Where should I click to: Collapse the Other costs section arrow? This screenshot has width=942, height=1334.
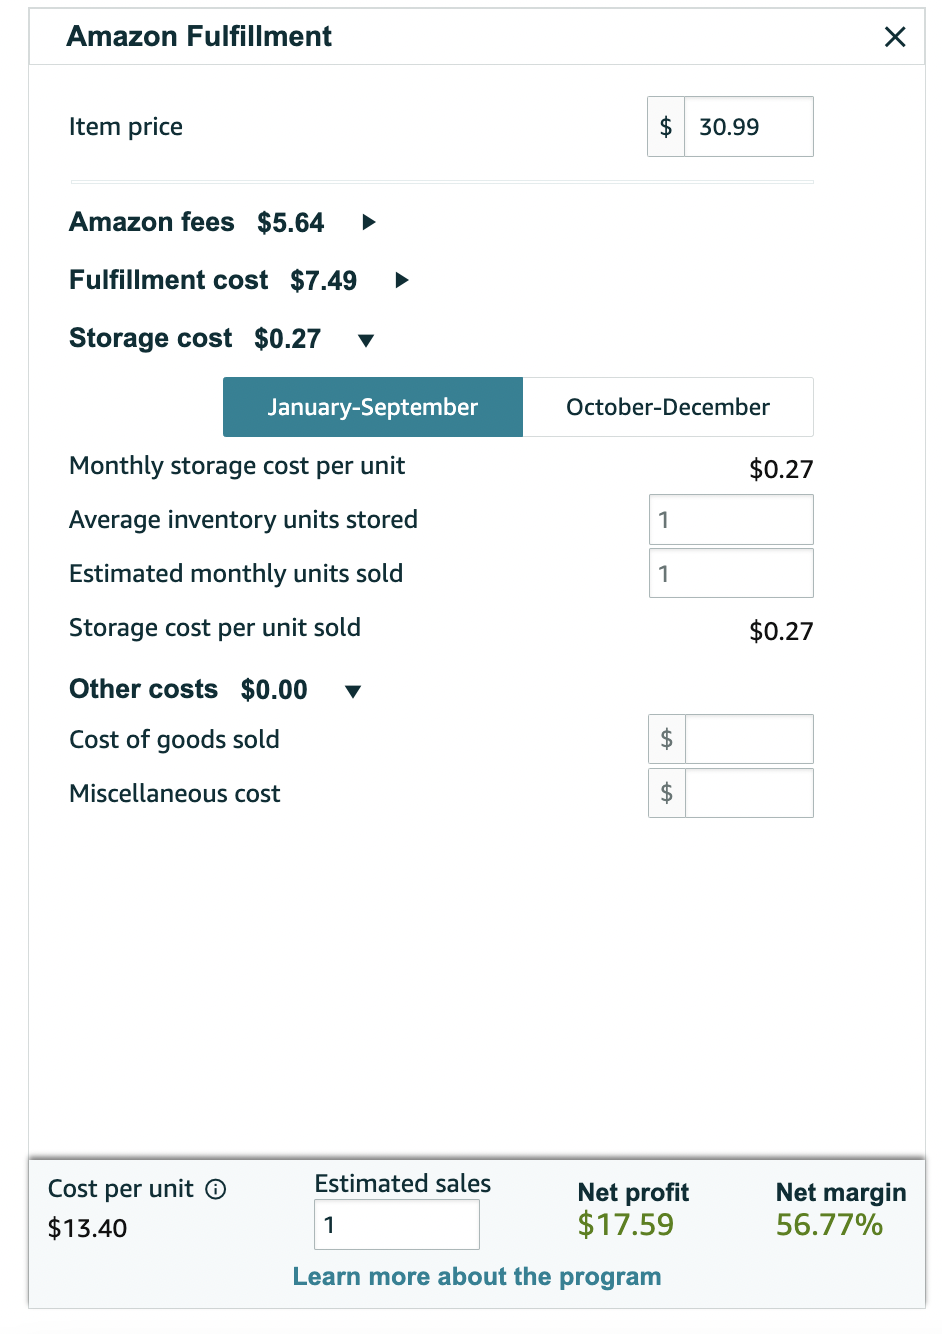[353, 691]
